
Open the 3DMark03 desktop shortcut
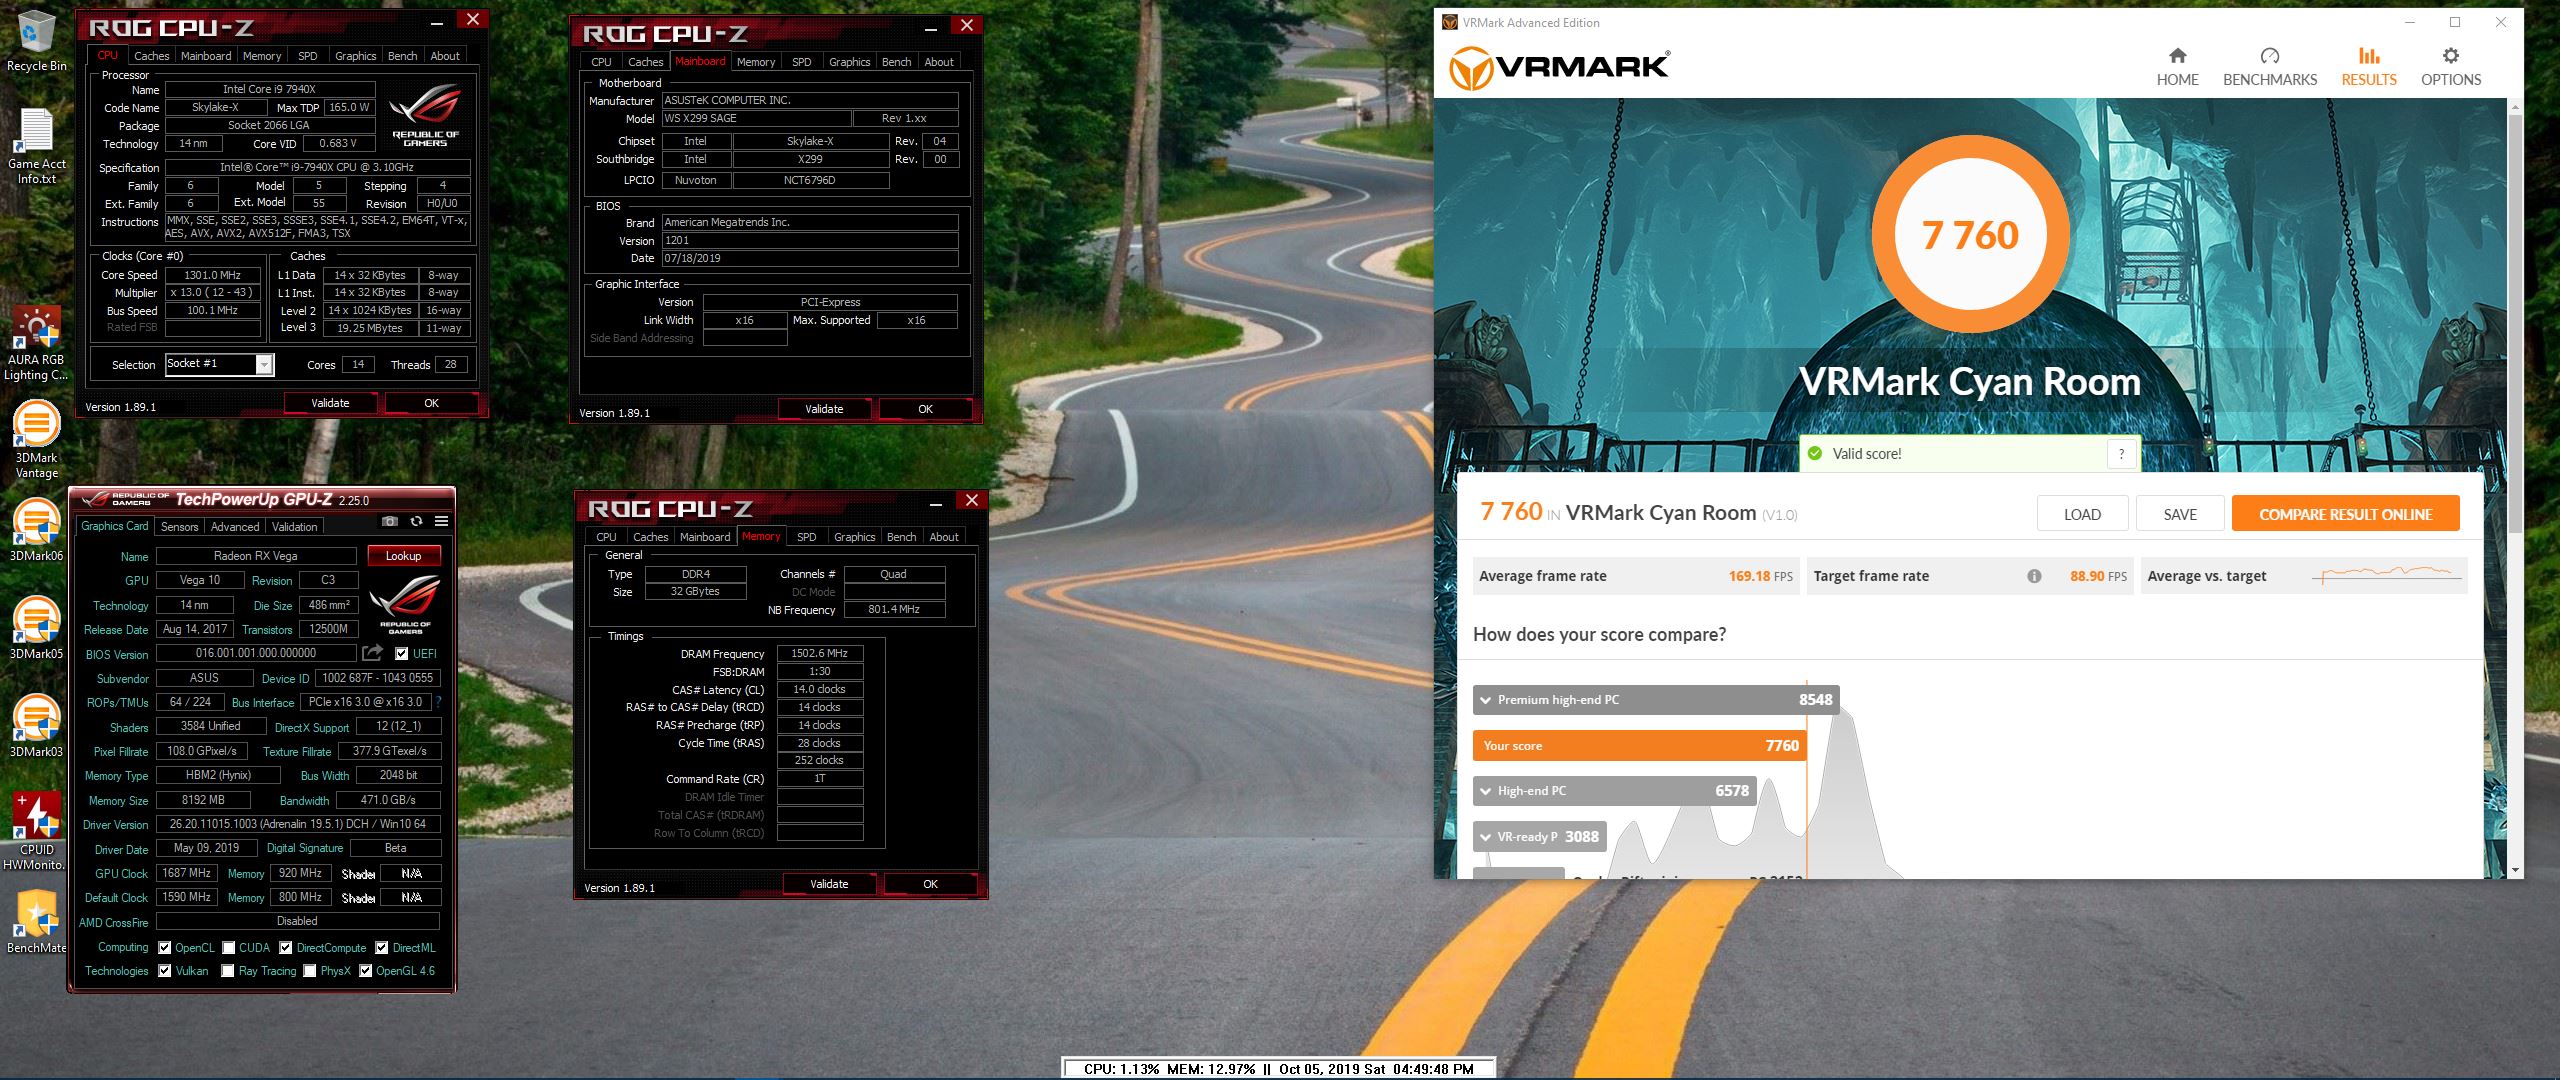coord(36,727)
